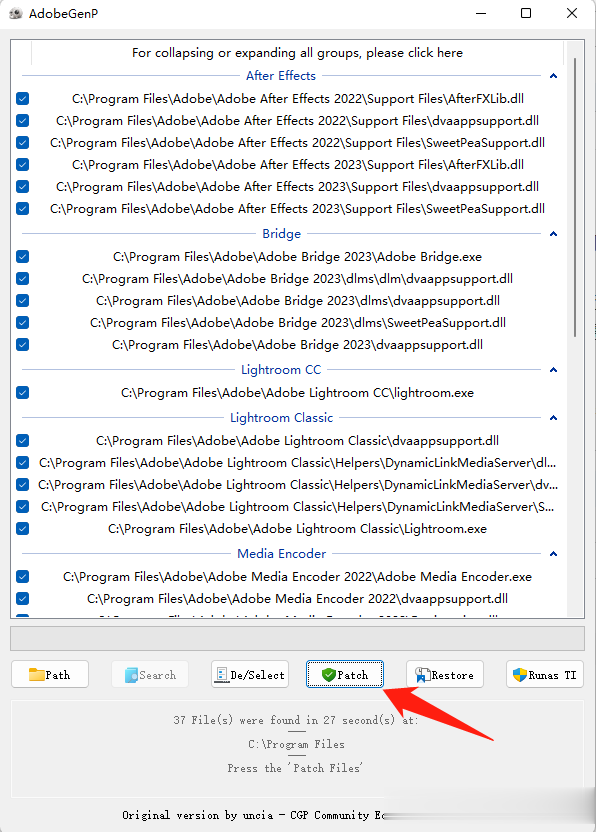Viewport: 596px width, 832px height.
Task: Uncheck Bridge 2023 dlms\dvaappsupport.dll checkbox
Action: coord(22,301)
